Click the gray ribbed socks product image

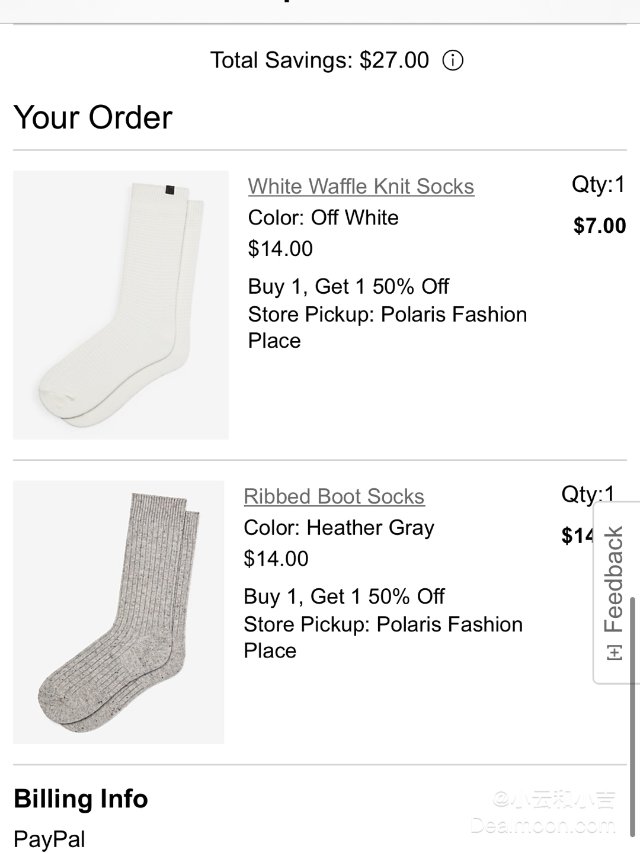click(x=118, y=612)
